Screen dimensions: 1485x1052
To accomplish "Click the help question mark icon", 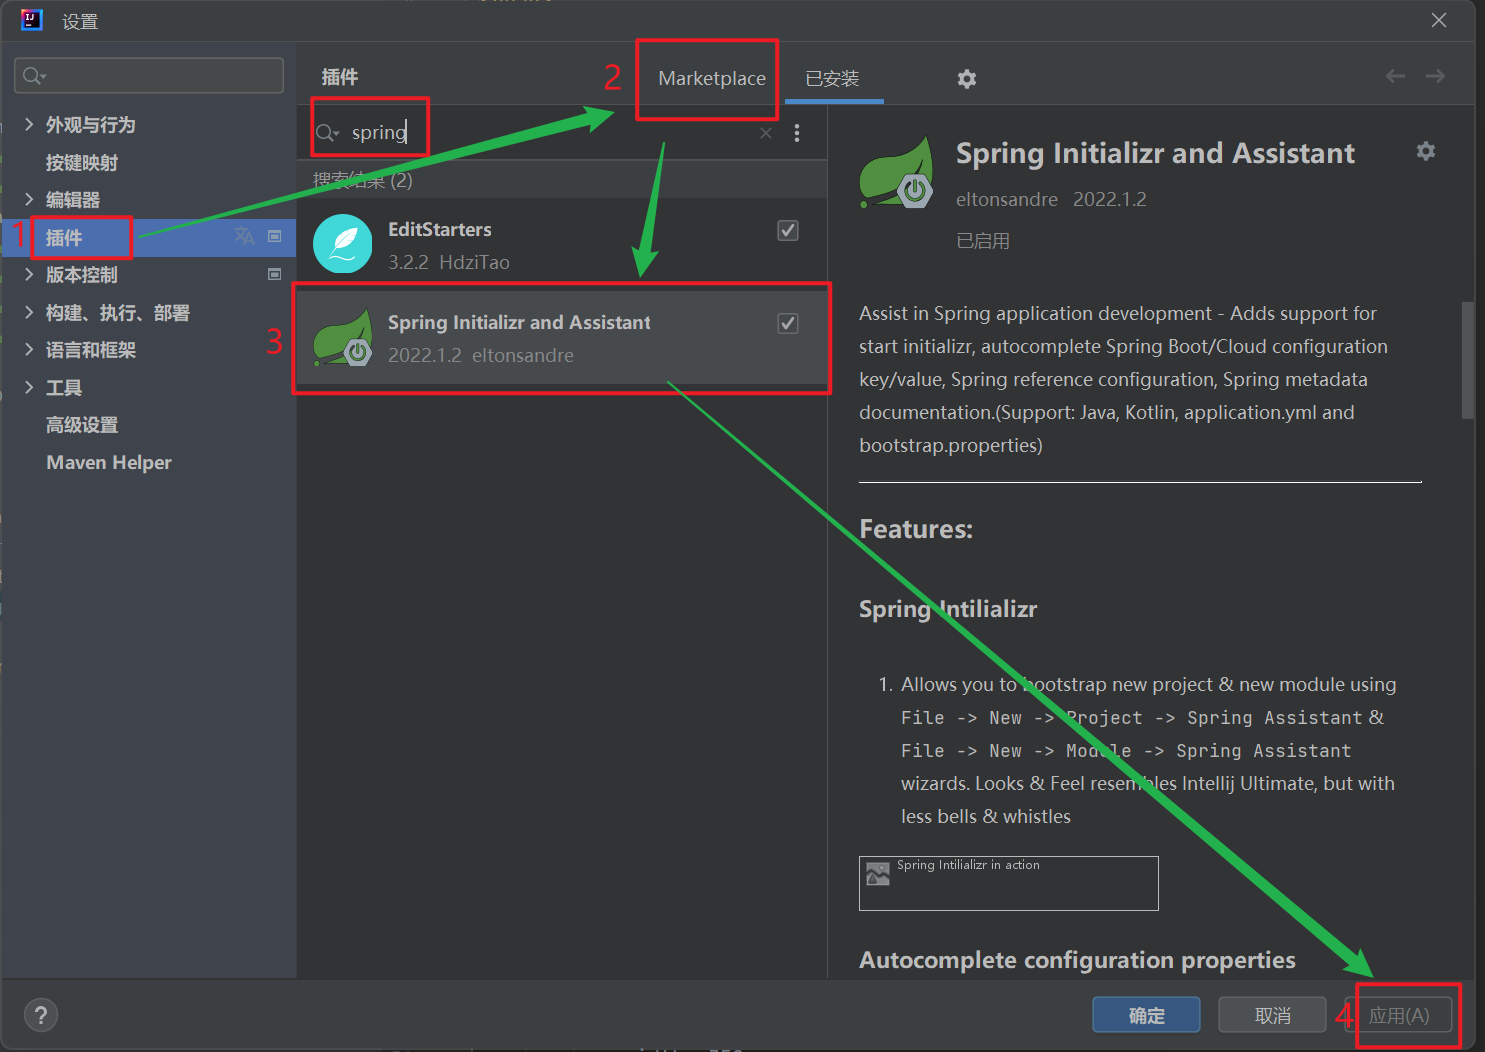I will point(41,1015).
